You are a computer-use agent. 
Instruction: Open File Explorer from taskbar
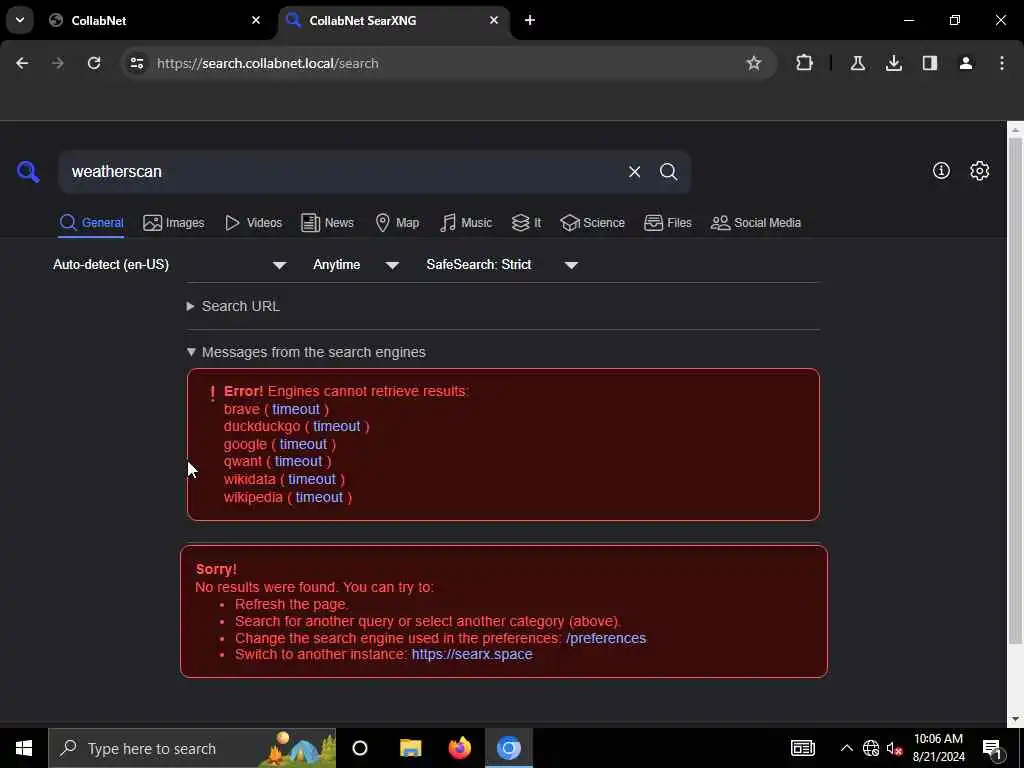(411, 748)
